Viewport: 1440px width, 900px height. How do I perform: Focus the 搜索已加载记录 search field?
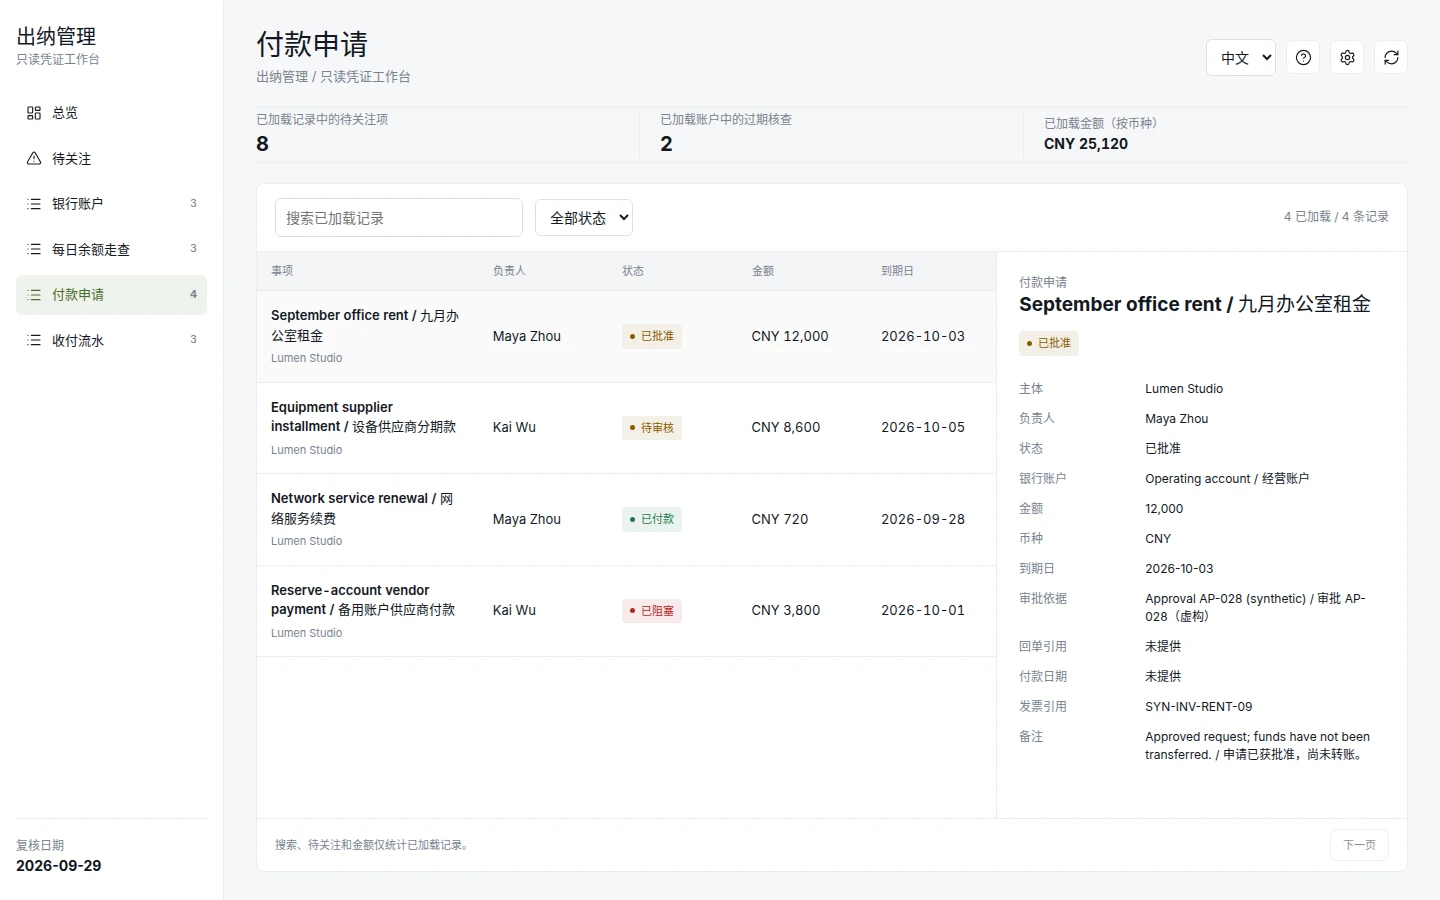pyautogui.click(x=399, y=218)
